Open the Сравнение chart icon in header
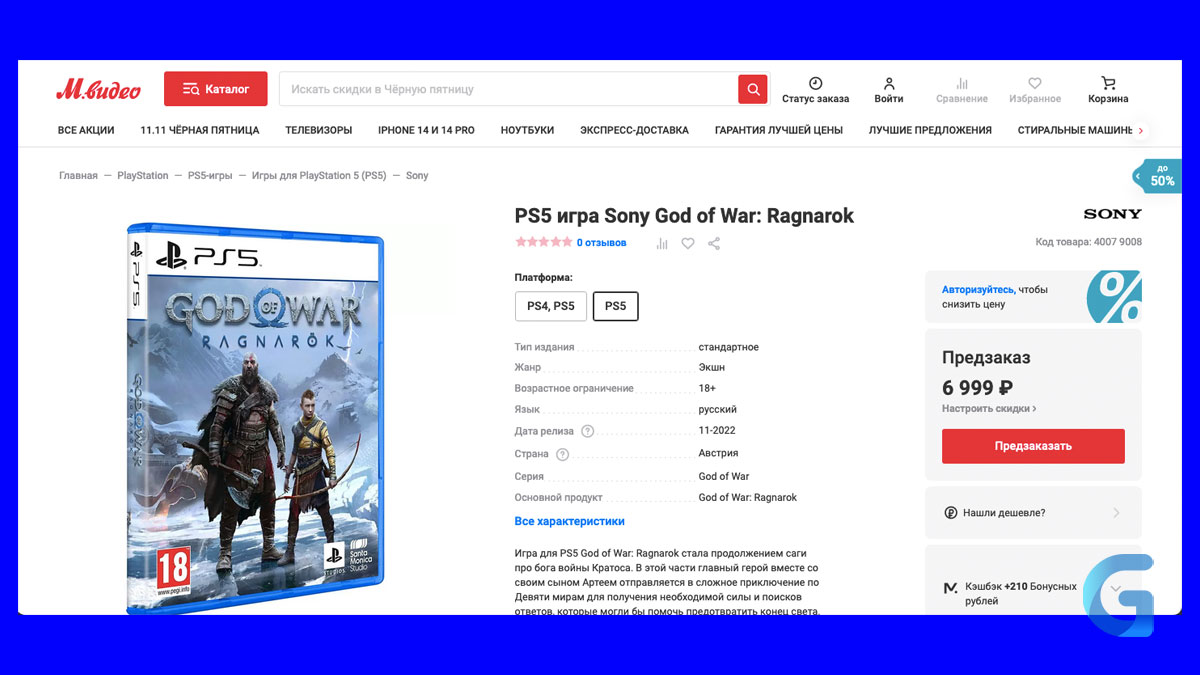1200x675 pixels. point(962,83)
